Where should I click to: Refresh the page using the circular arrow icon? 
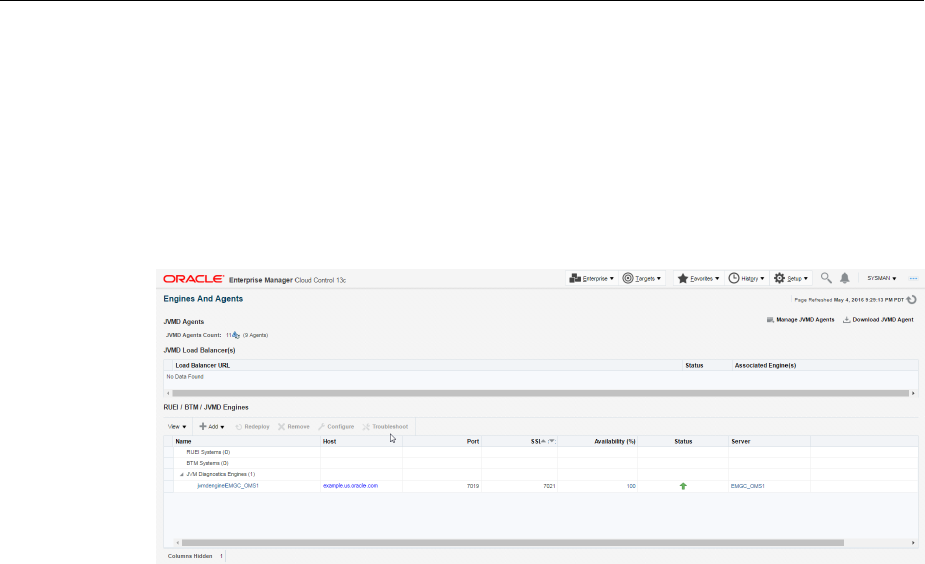(x=911, y=300)
